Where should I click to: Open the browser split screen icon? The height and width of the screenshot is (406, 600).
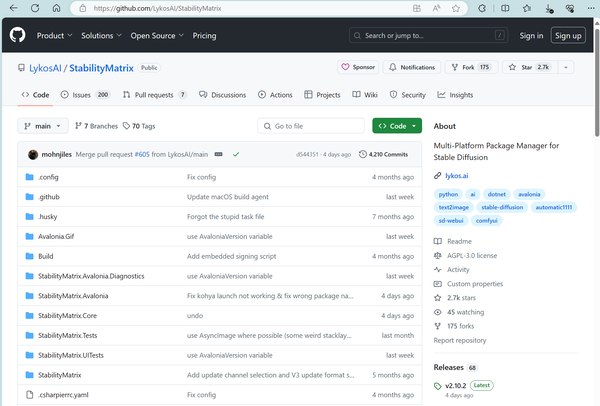tap(505, 8)
